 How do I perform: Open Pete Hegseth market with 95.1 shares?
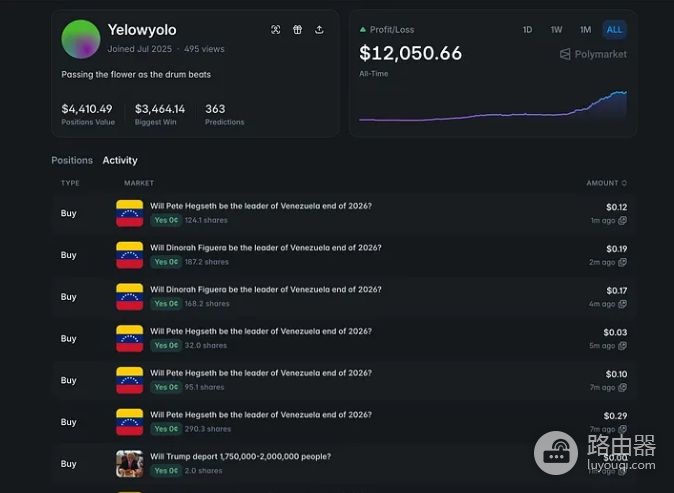(x=261, y=373)
